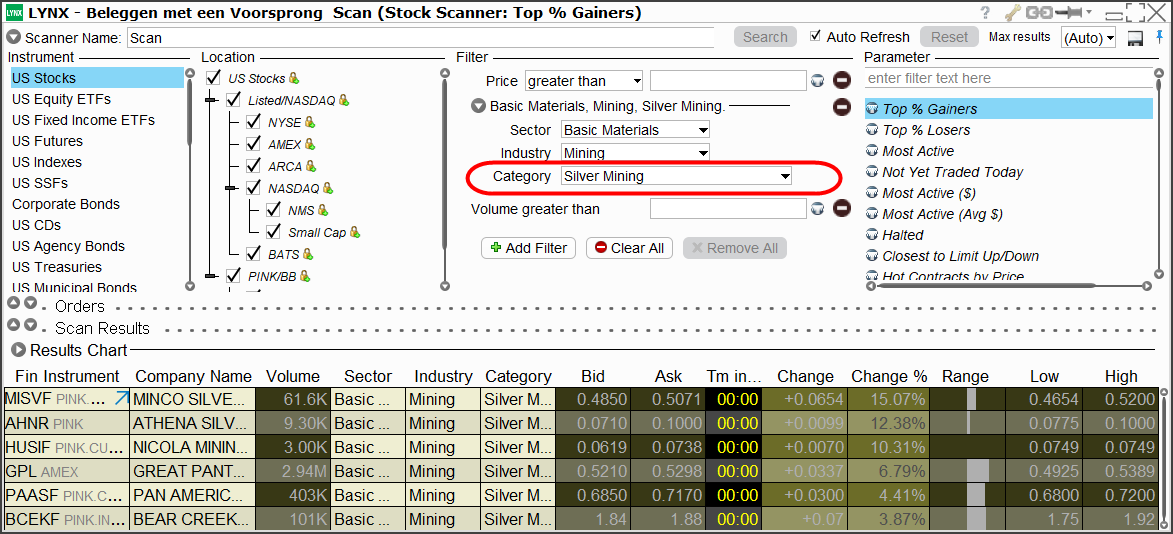The width and height of the screenshot is (1173, 534).
Task: Uncheck the ARCA checkbox
Action: click(x=254, y=166)
